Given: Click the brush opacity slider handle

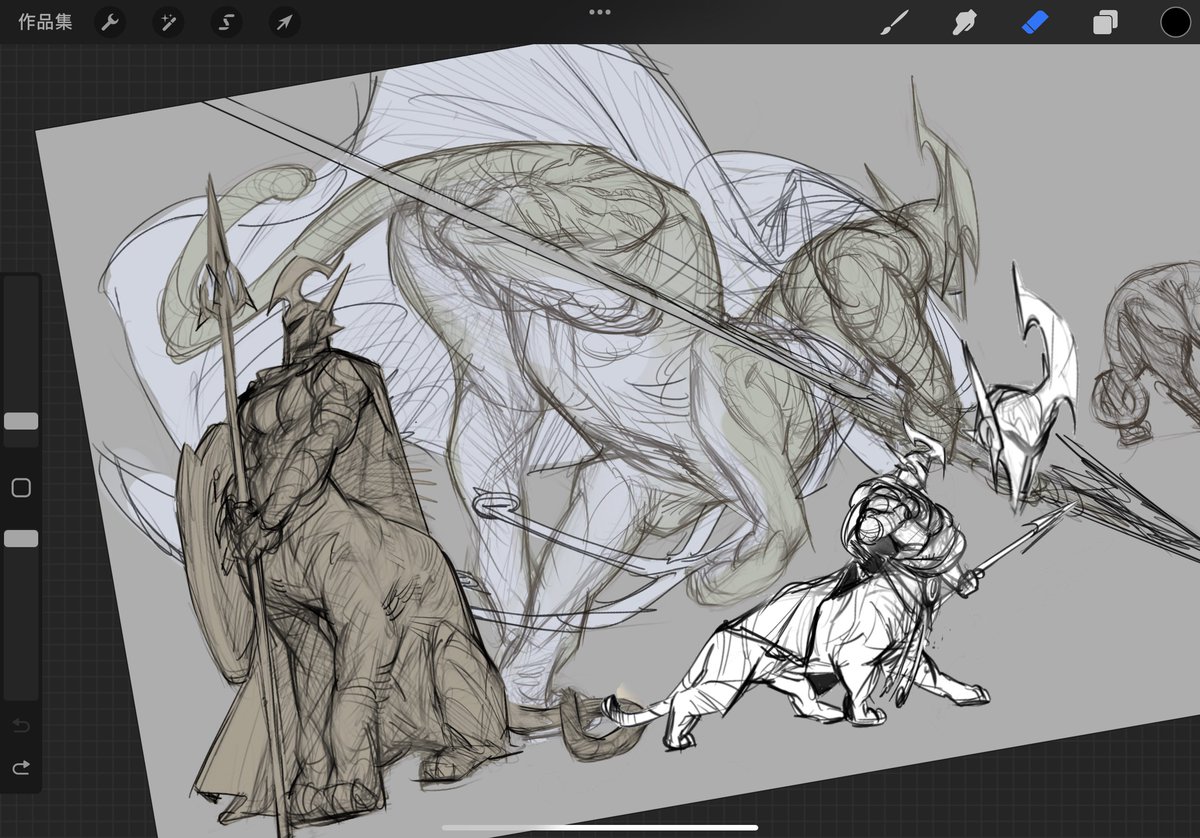Looking at the screenshot, I should tap(21, 538).
